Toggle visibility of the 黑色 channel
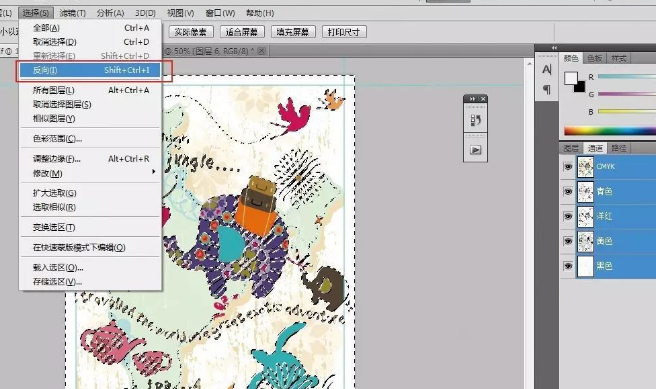This screenshot has width=656, height=389. click(568, 266)
